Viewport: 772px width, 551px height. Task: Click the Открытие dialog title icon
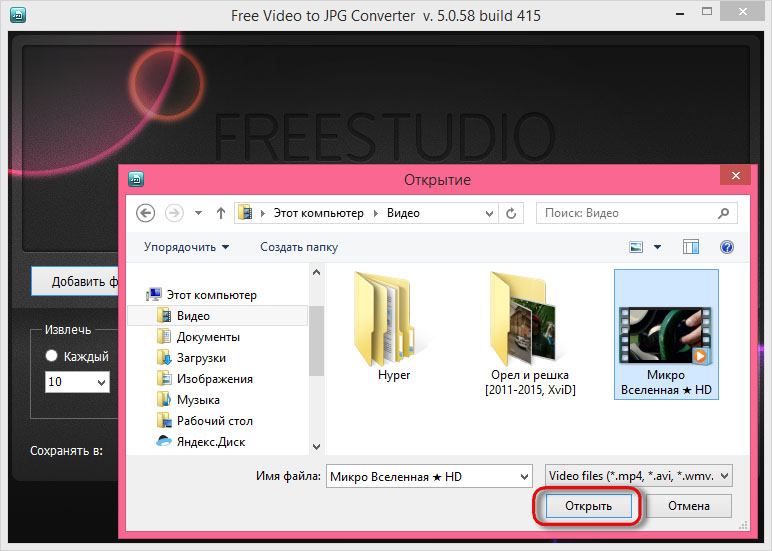(x=136, y=179)
